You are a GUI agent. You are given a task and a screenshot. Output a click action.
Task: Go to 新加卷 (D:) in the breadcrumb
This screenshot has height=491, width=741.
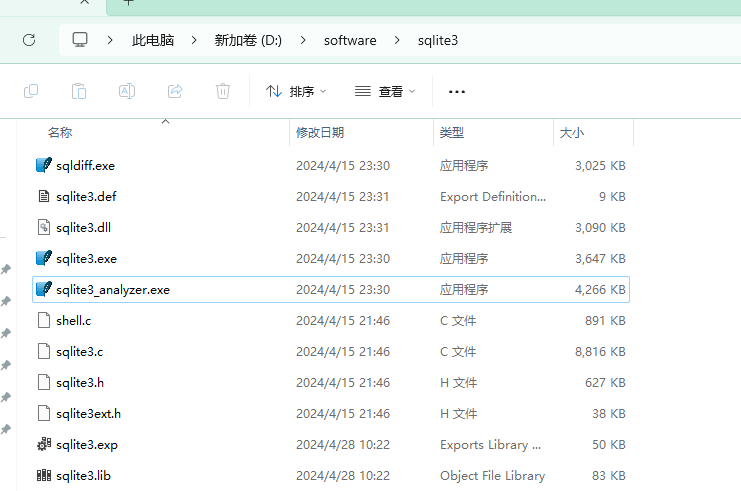coord(248,40)
